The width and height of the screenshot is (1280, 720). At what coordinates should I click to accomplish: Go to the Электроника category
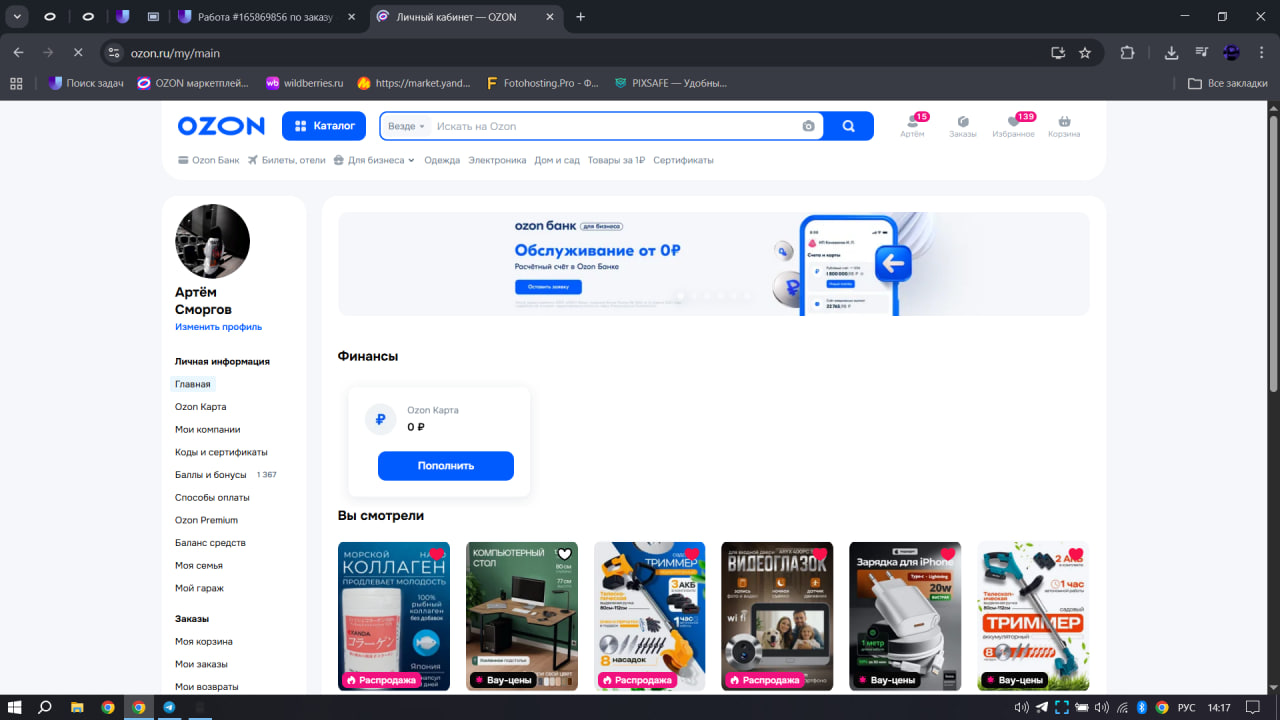497,160
